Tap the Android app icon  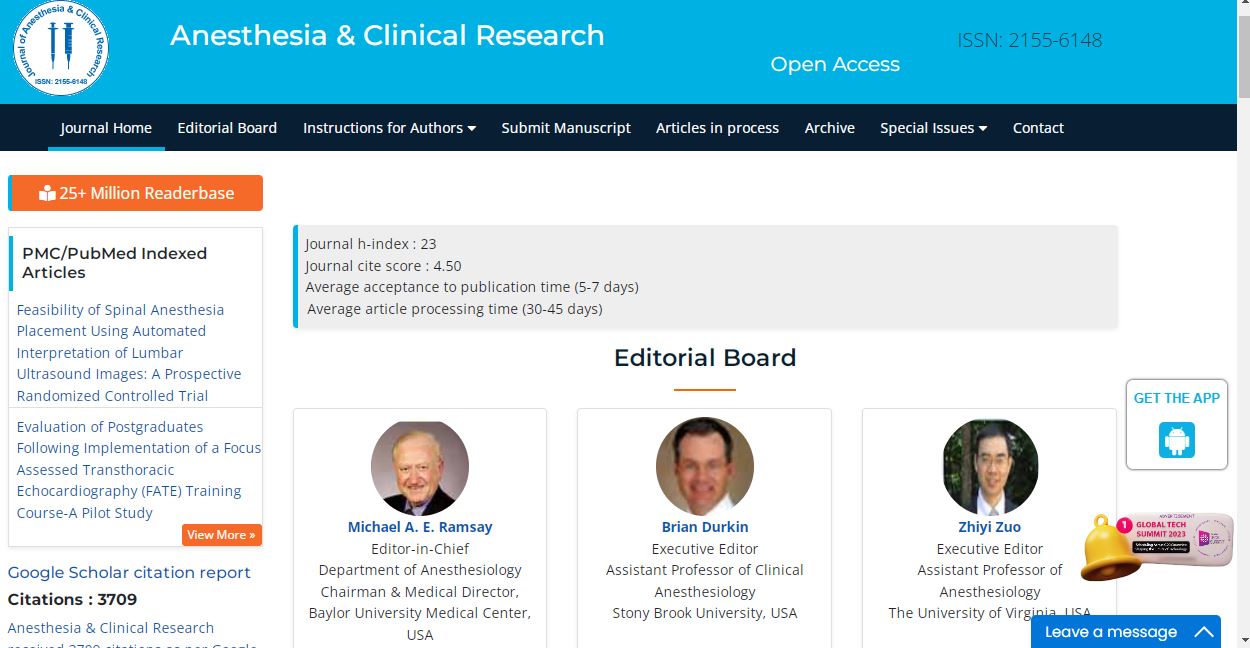[x=1177, y=440]
